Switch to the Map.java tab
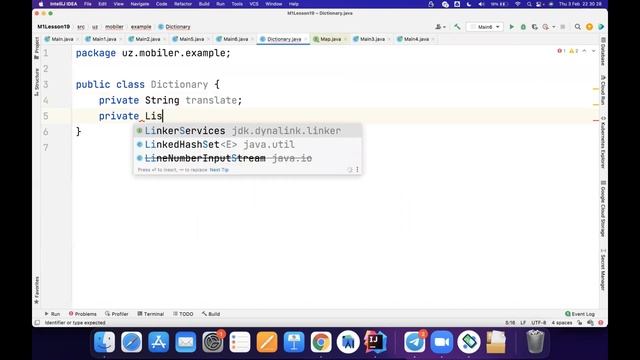 pyautogui.click(x=330, y=39)
